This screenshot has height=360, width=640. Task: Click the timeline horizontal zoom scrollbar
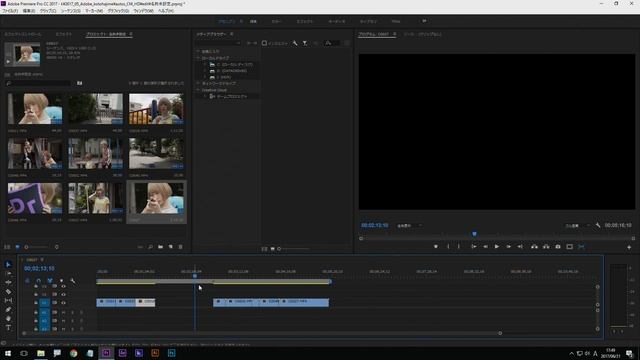(262, 333)
